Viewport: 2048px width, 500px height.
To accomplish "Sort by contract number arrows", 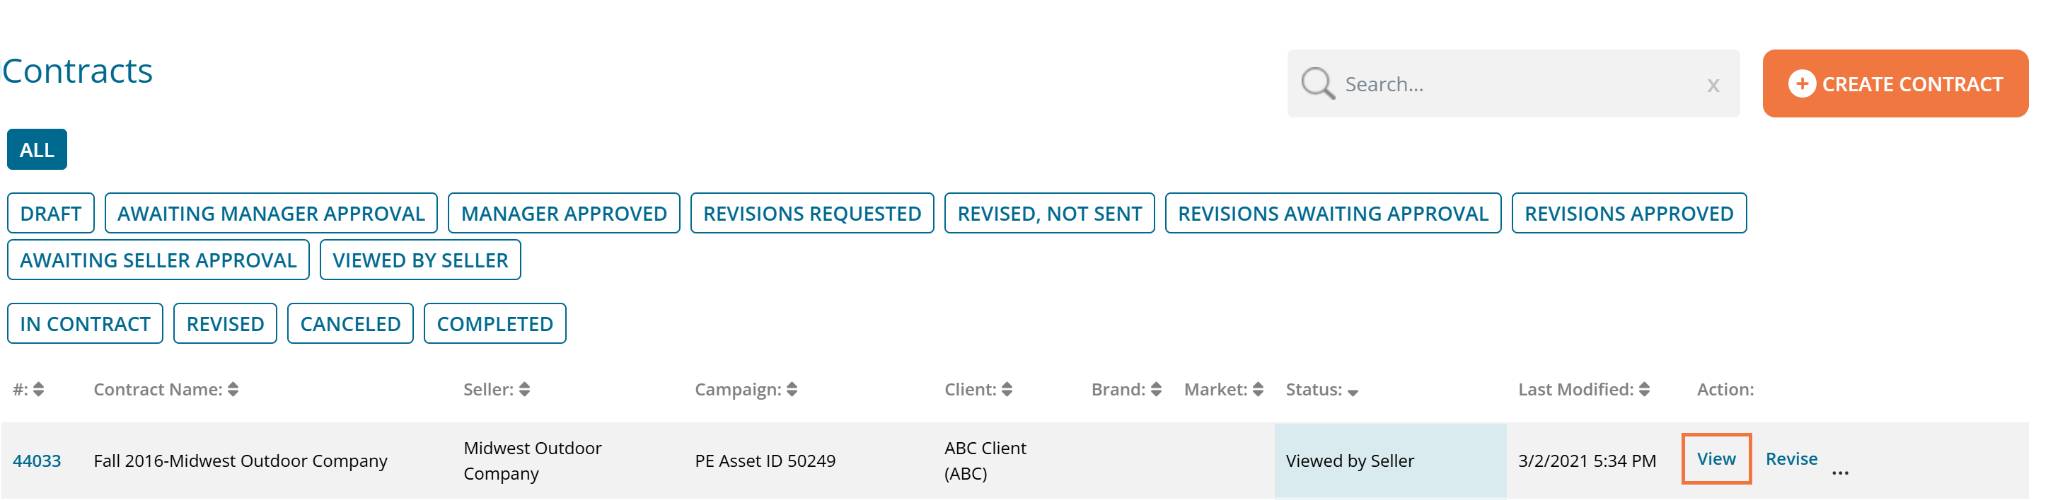I will point(39,390).
